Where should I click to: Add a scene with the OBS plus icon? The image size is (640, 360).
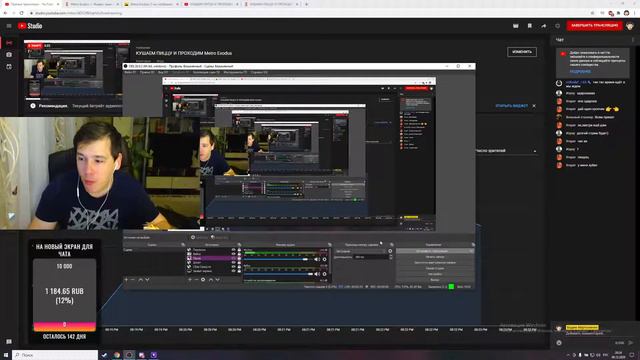pos(126,280)
